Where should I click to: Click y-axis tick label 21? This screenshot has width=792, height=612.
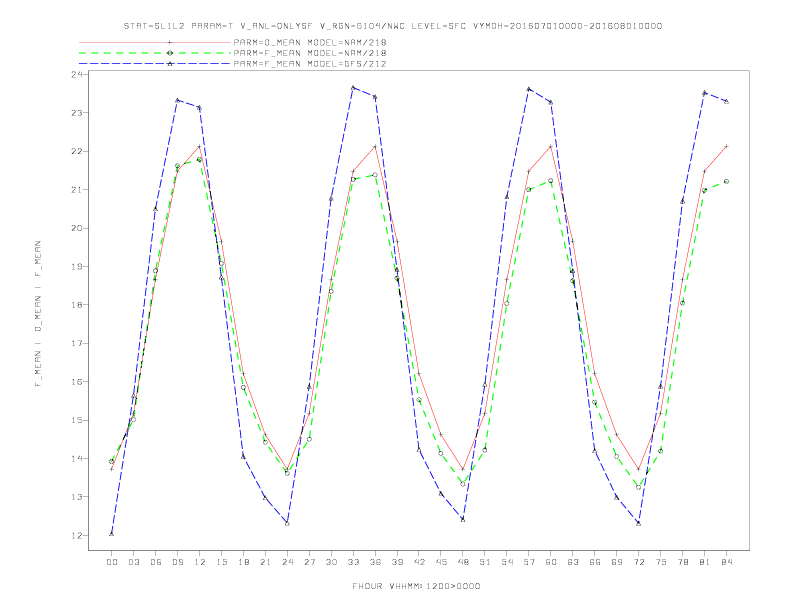click(x=76, y=189)
